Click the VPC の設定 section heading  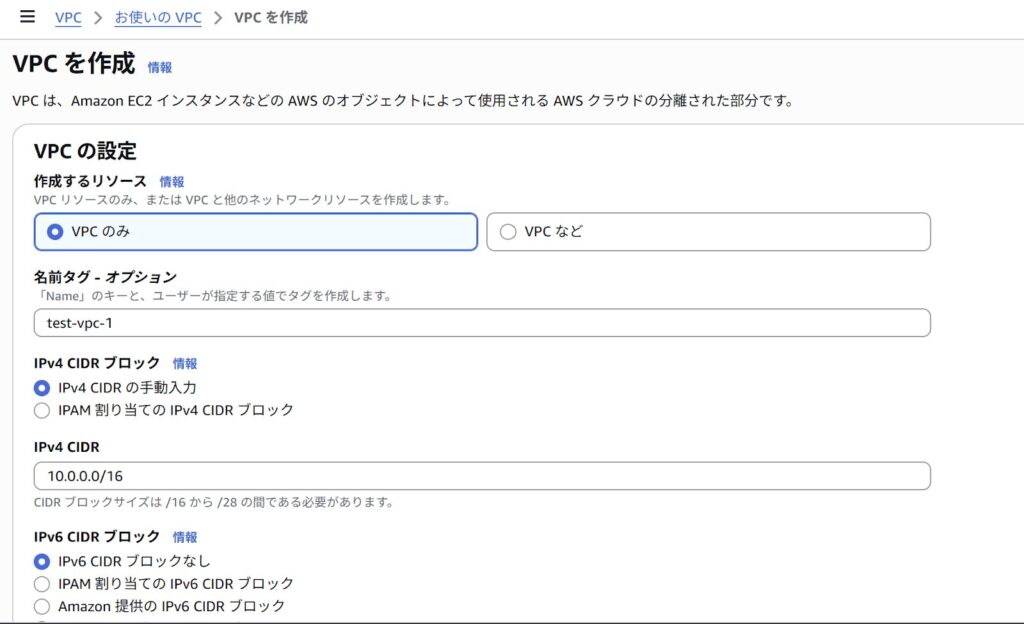(x=85, y=151)
